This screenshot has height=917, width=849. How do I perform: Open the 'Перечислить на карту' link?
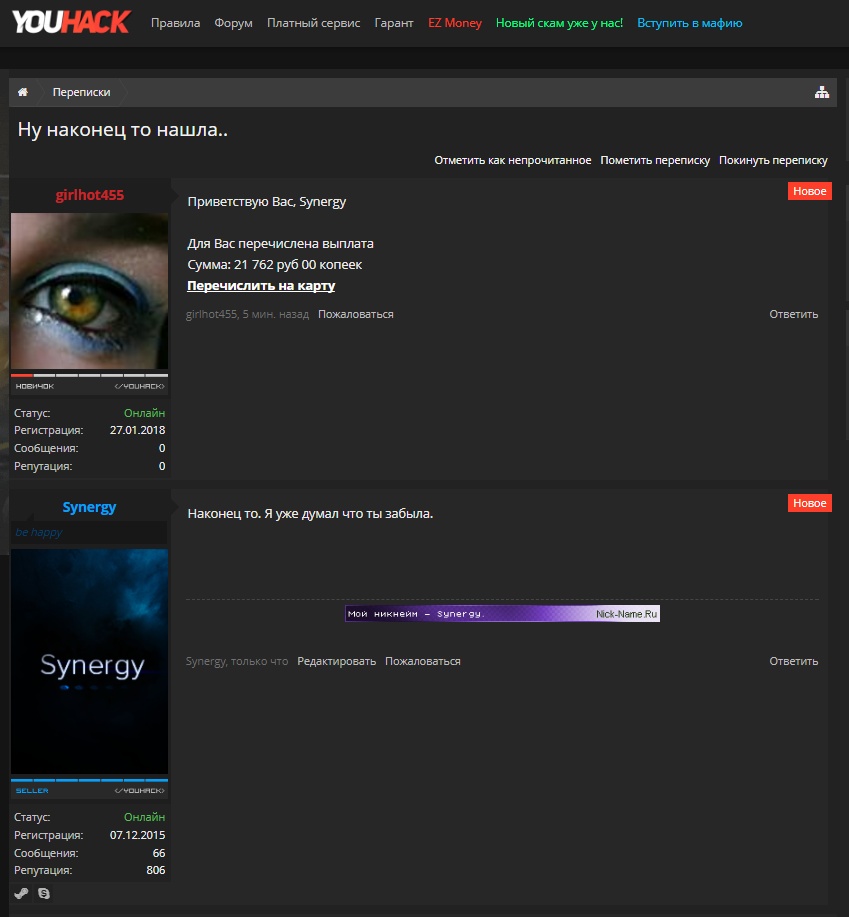261,285
